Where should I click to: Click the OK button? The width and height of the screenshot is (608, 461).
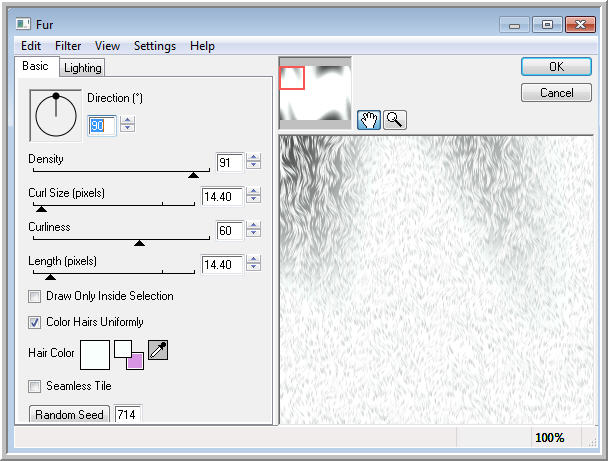point(556,67)
